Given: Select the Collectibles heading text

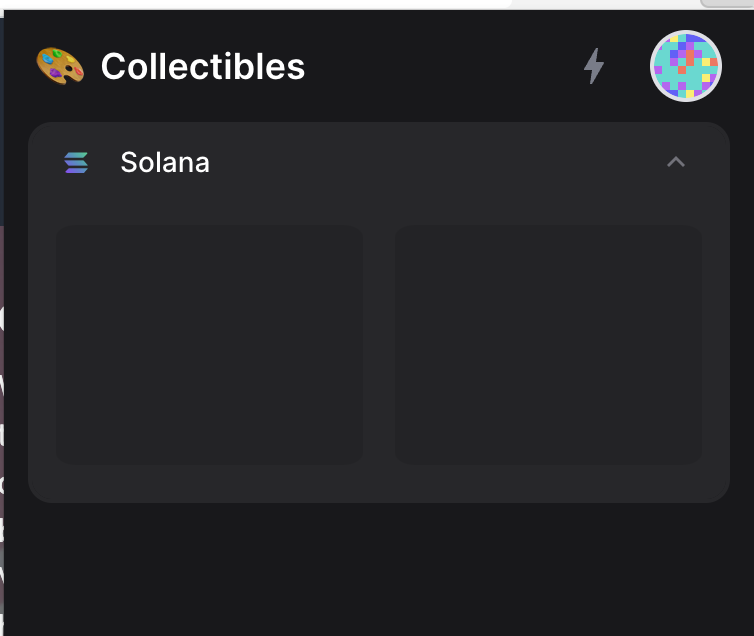Looking at the screenshot, I should pos(203,66).
